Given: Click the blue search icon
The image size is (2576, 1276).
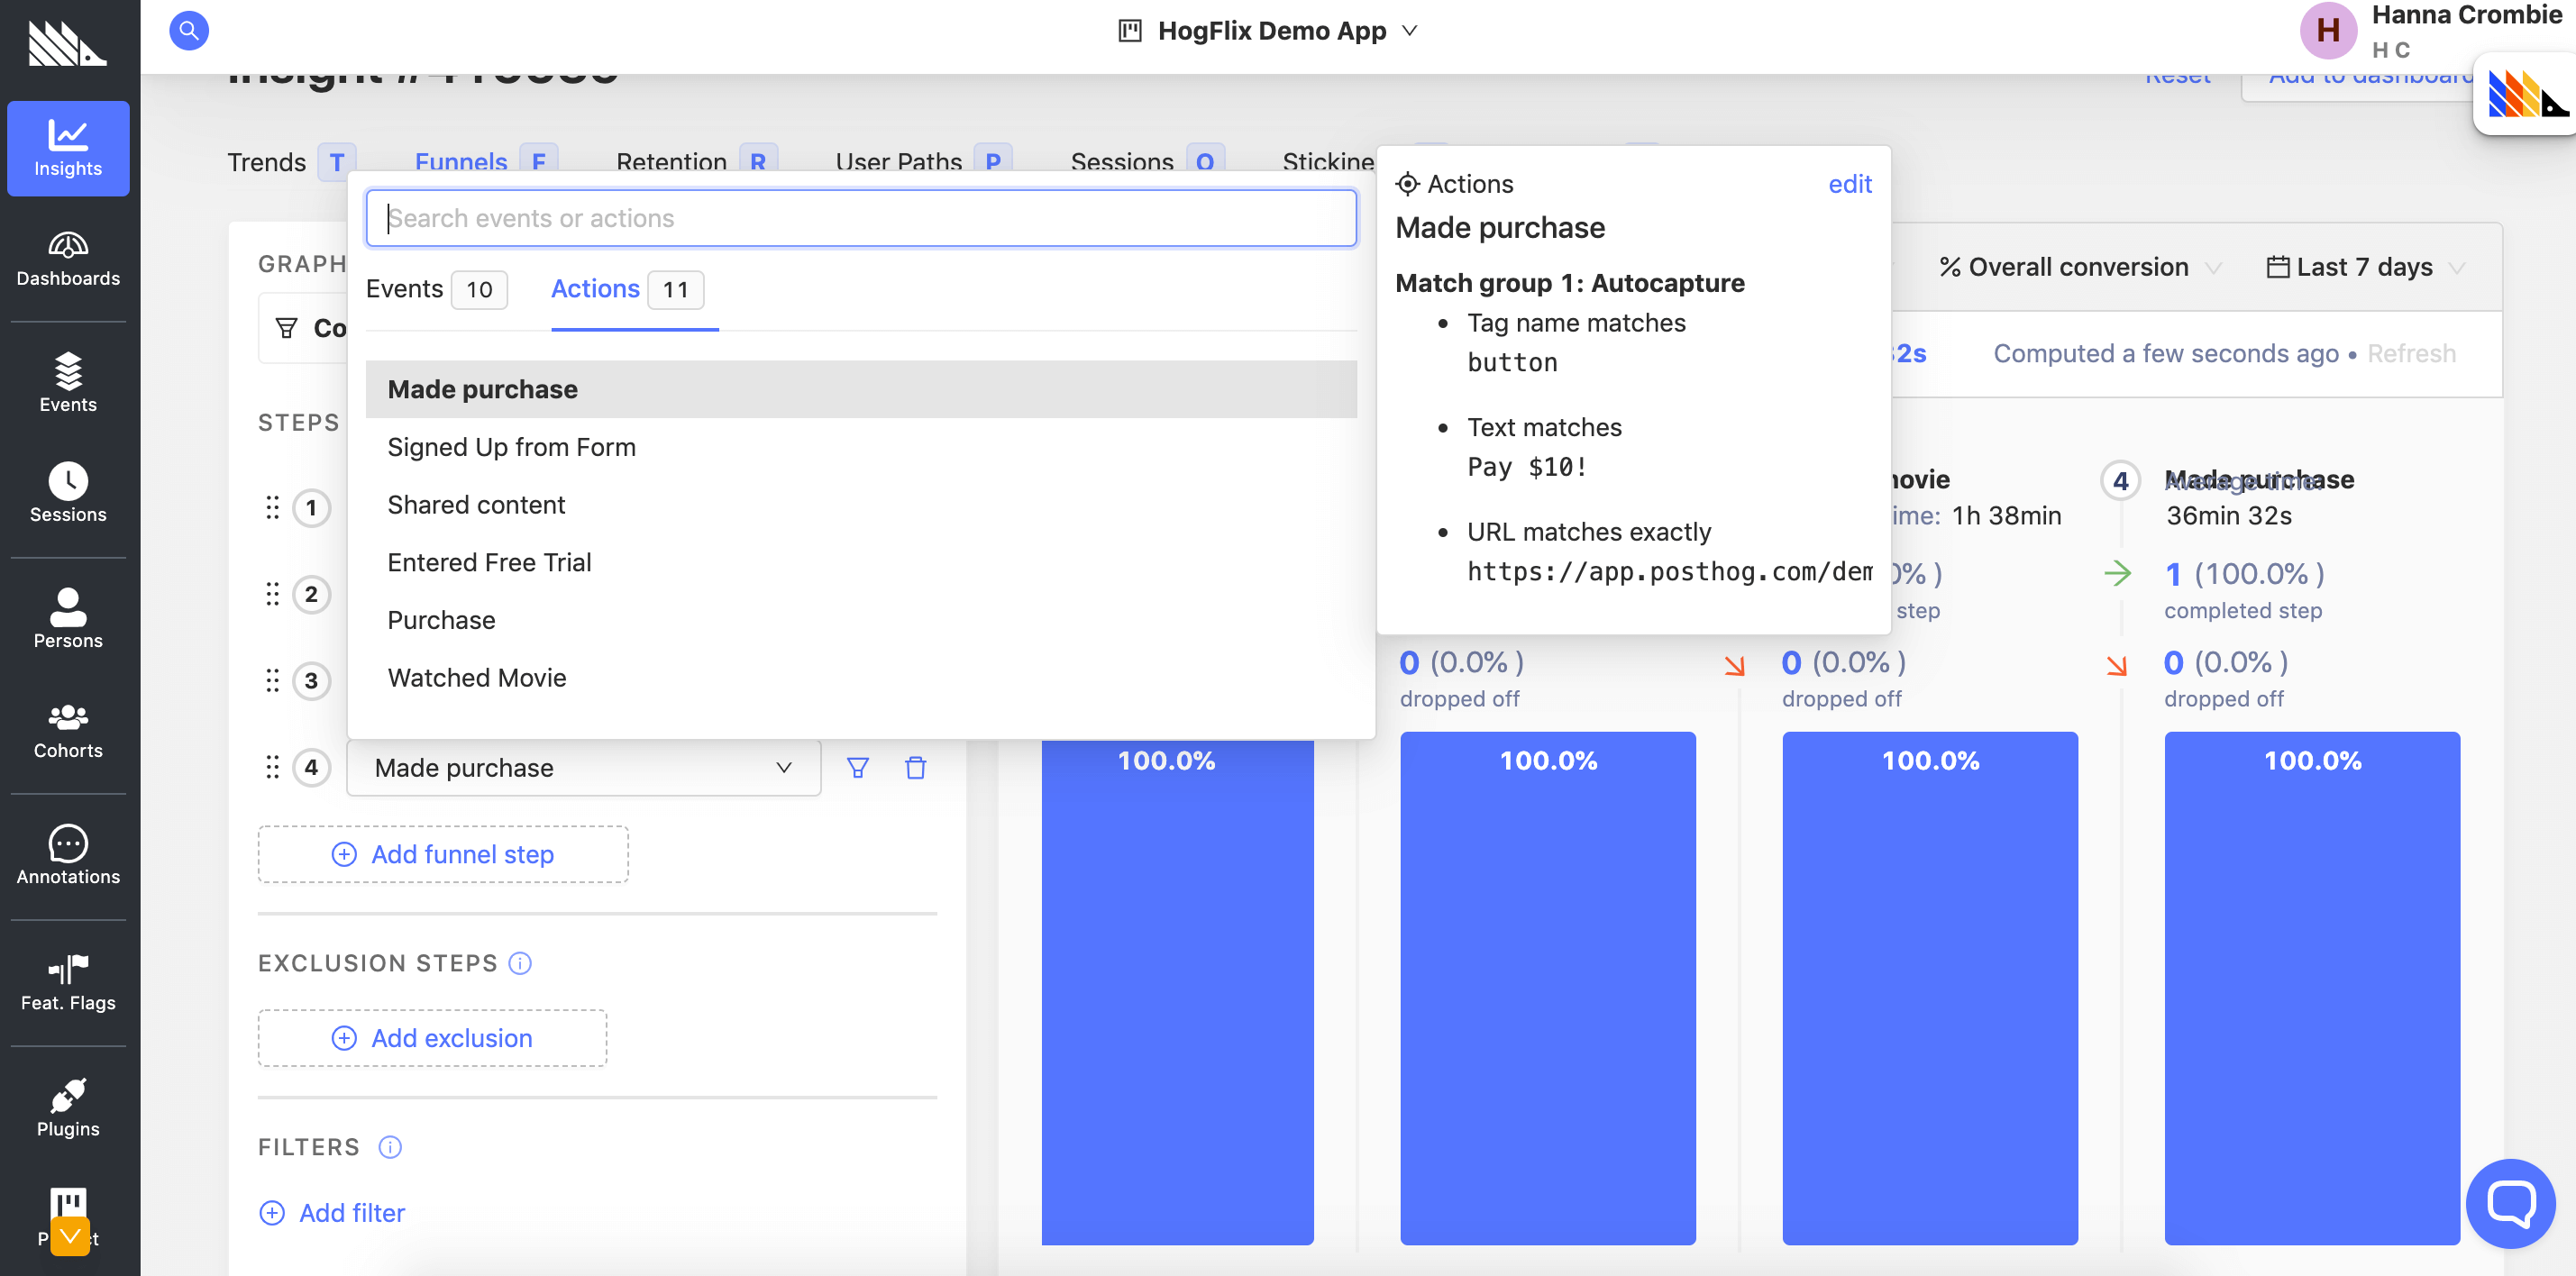Looking at the screenshot, I should point(188,30).
